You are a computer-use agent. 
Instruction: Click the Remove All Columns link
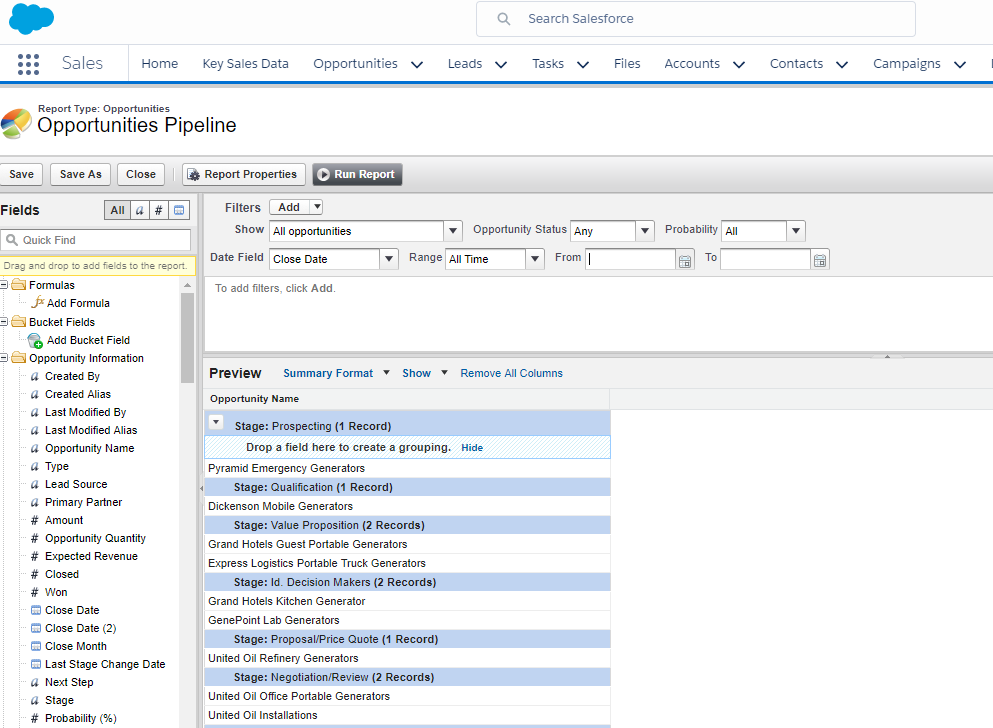coord(511,373)
